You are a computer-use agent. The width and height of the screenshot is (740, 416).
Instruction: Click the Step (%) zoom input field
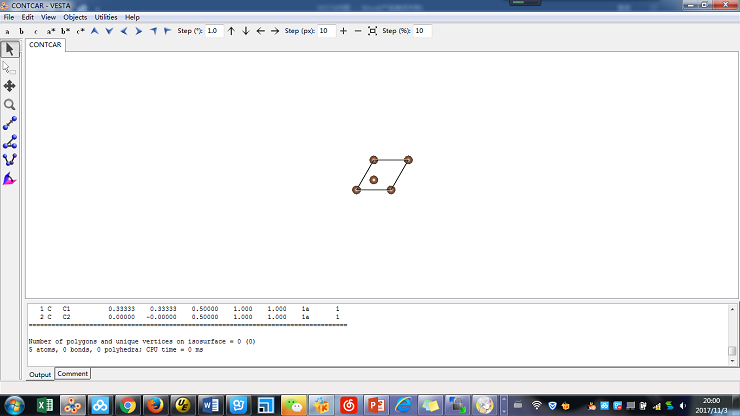tap(423, 31)
